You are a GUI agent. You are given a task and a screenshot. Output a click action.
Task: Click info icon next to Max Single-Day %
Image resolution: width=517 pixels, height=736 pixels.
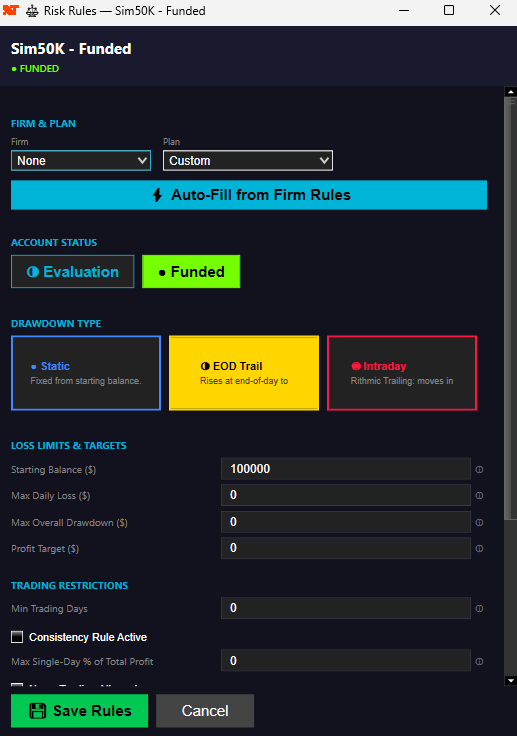[479, 662]
